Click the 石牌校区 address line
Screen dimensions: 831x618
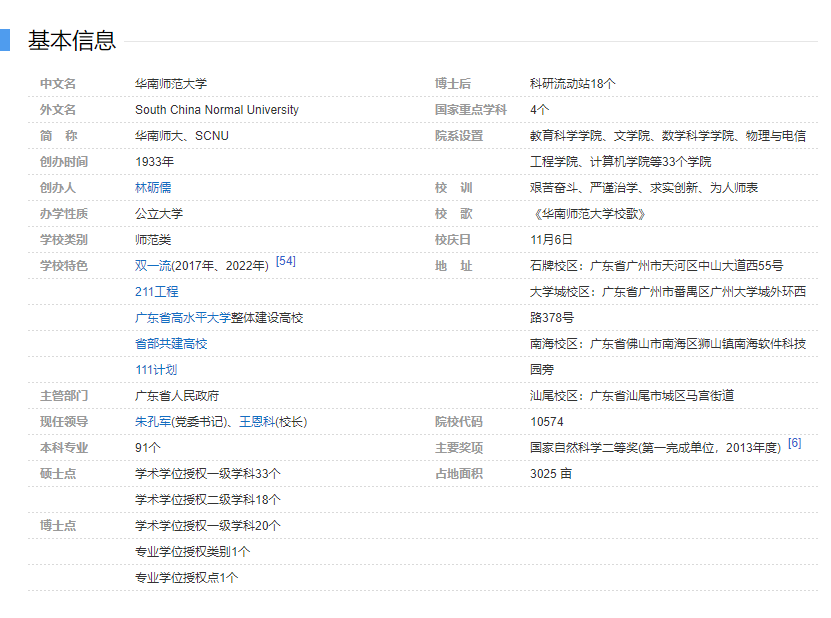point(656,266)
